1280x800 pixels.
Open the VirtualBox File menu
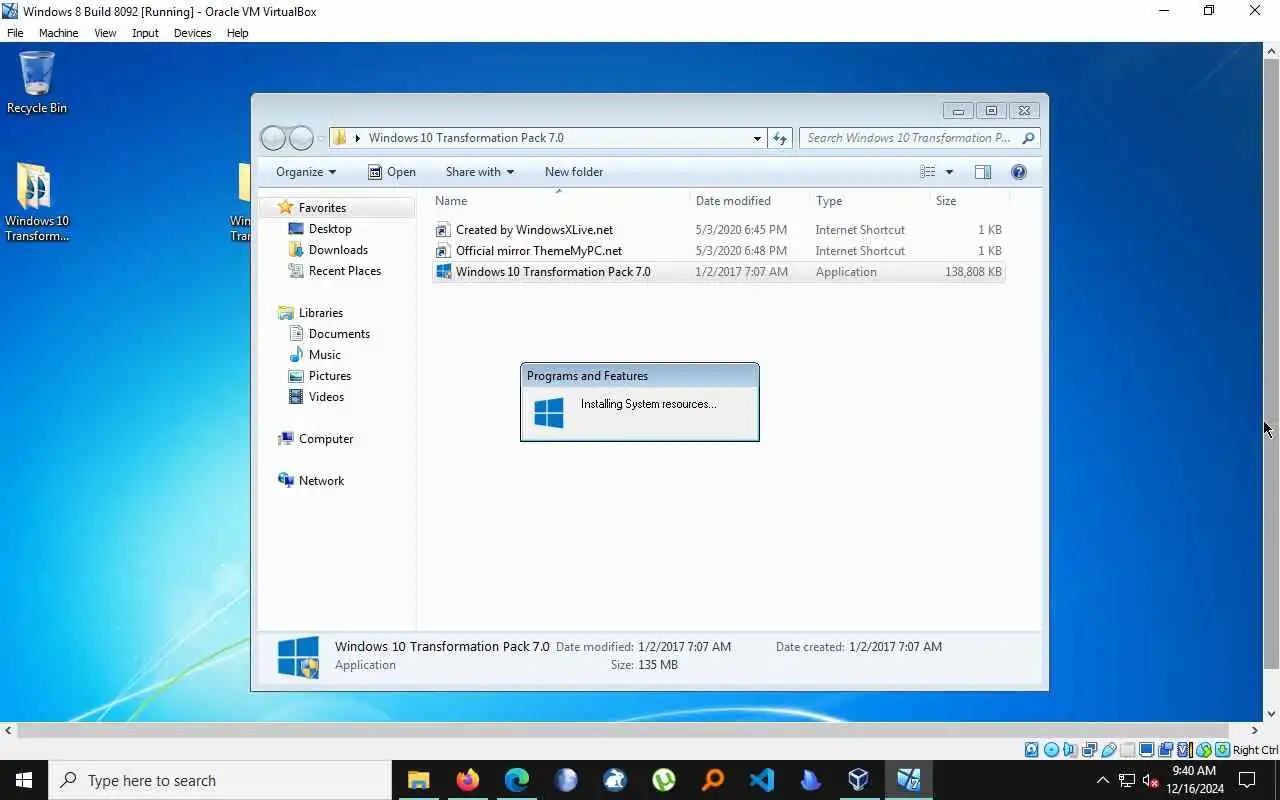point(15,33)
